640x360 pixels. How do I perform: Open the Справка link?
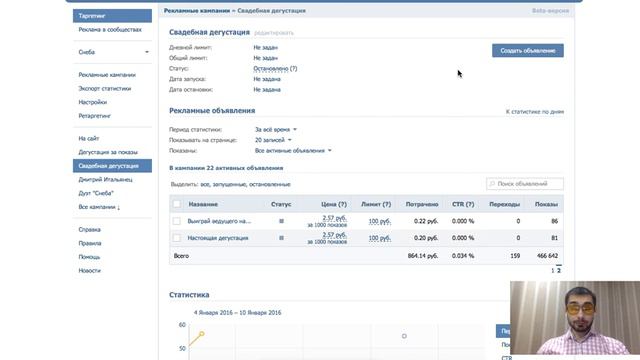(x=89, y=229)
